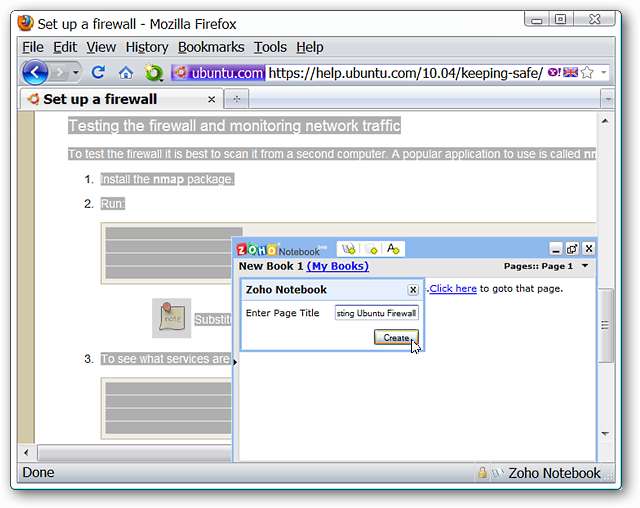Click the Yahoo icon in address bar
Screen dimensions: 640x508
(554, 73)
